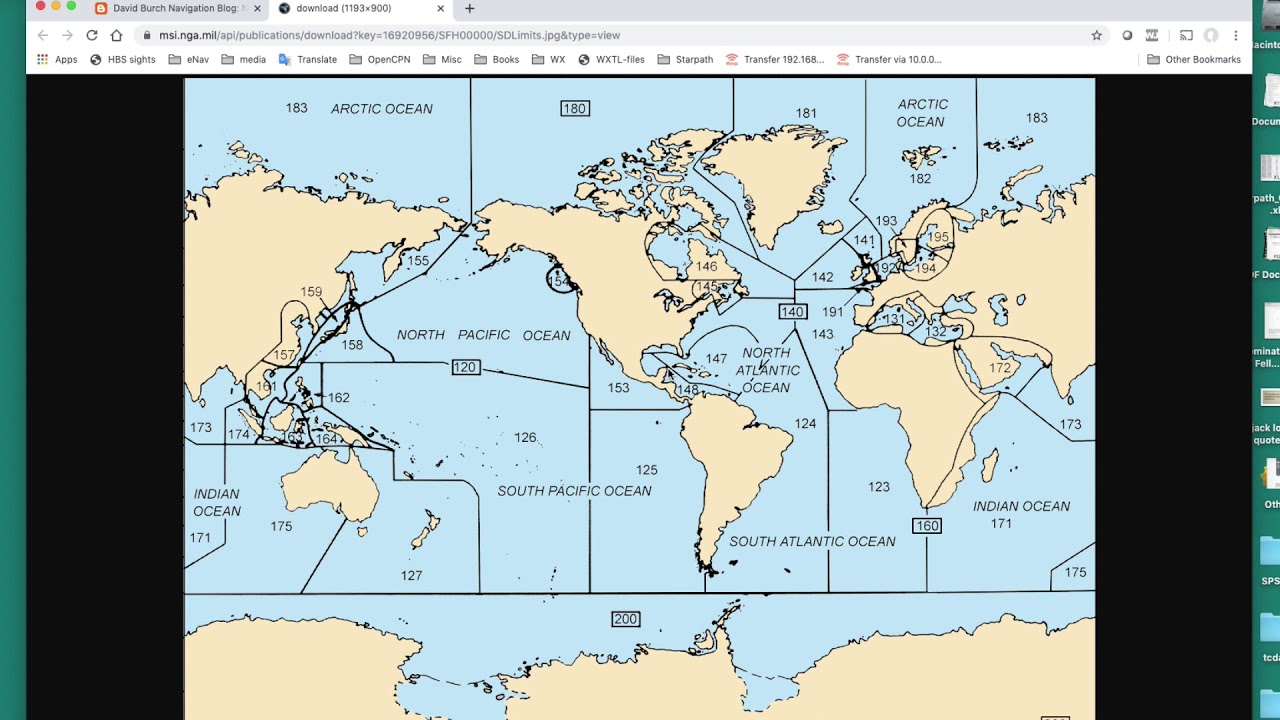
Task: Click subregion number 181 near Greenland
Action: tap(806, 113)
